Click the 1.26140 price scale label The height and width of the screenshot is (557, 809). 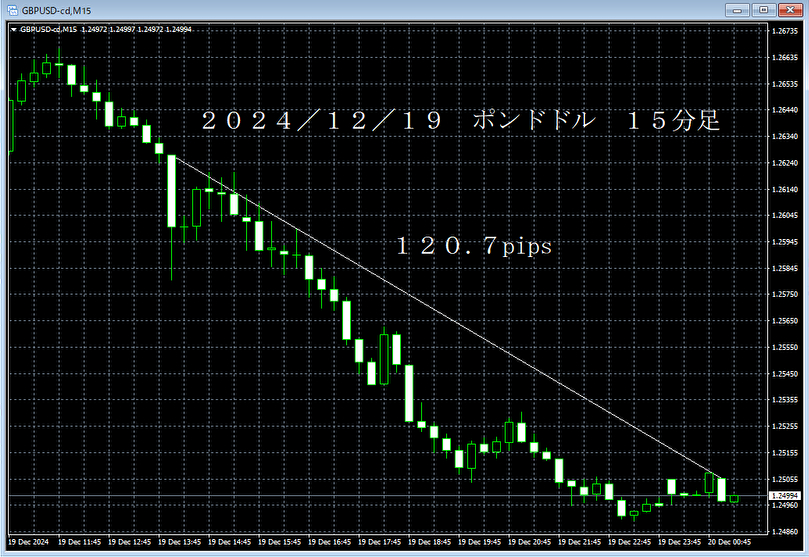(x=785, y=189)
